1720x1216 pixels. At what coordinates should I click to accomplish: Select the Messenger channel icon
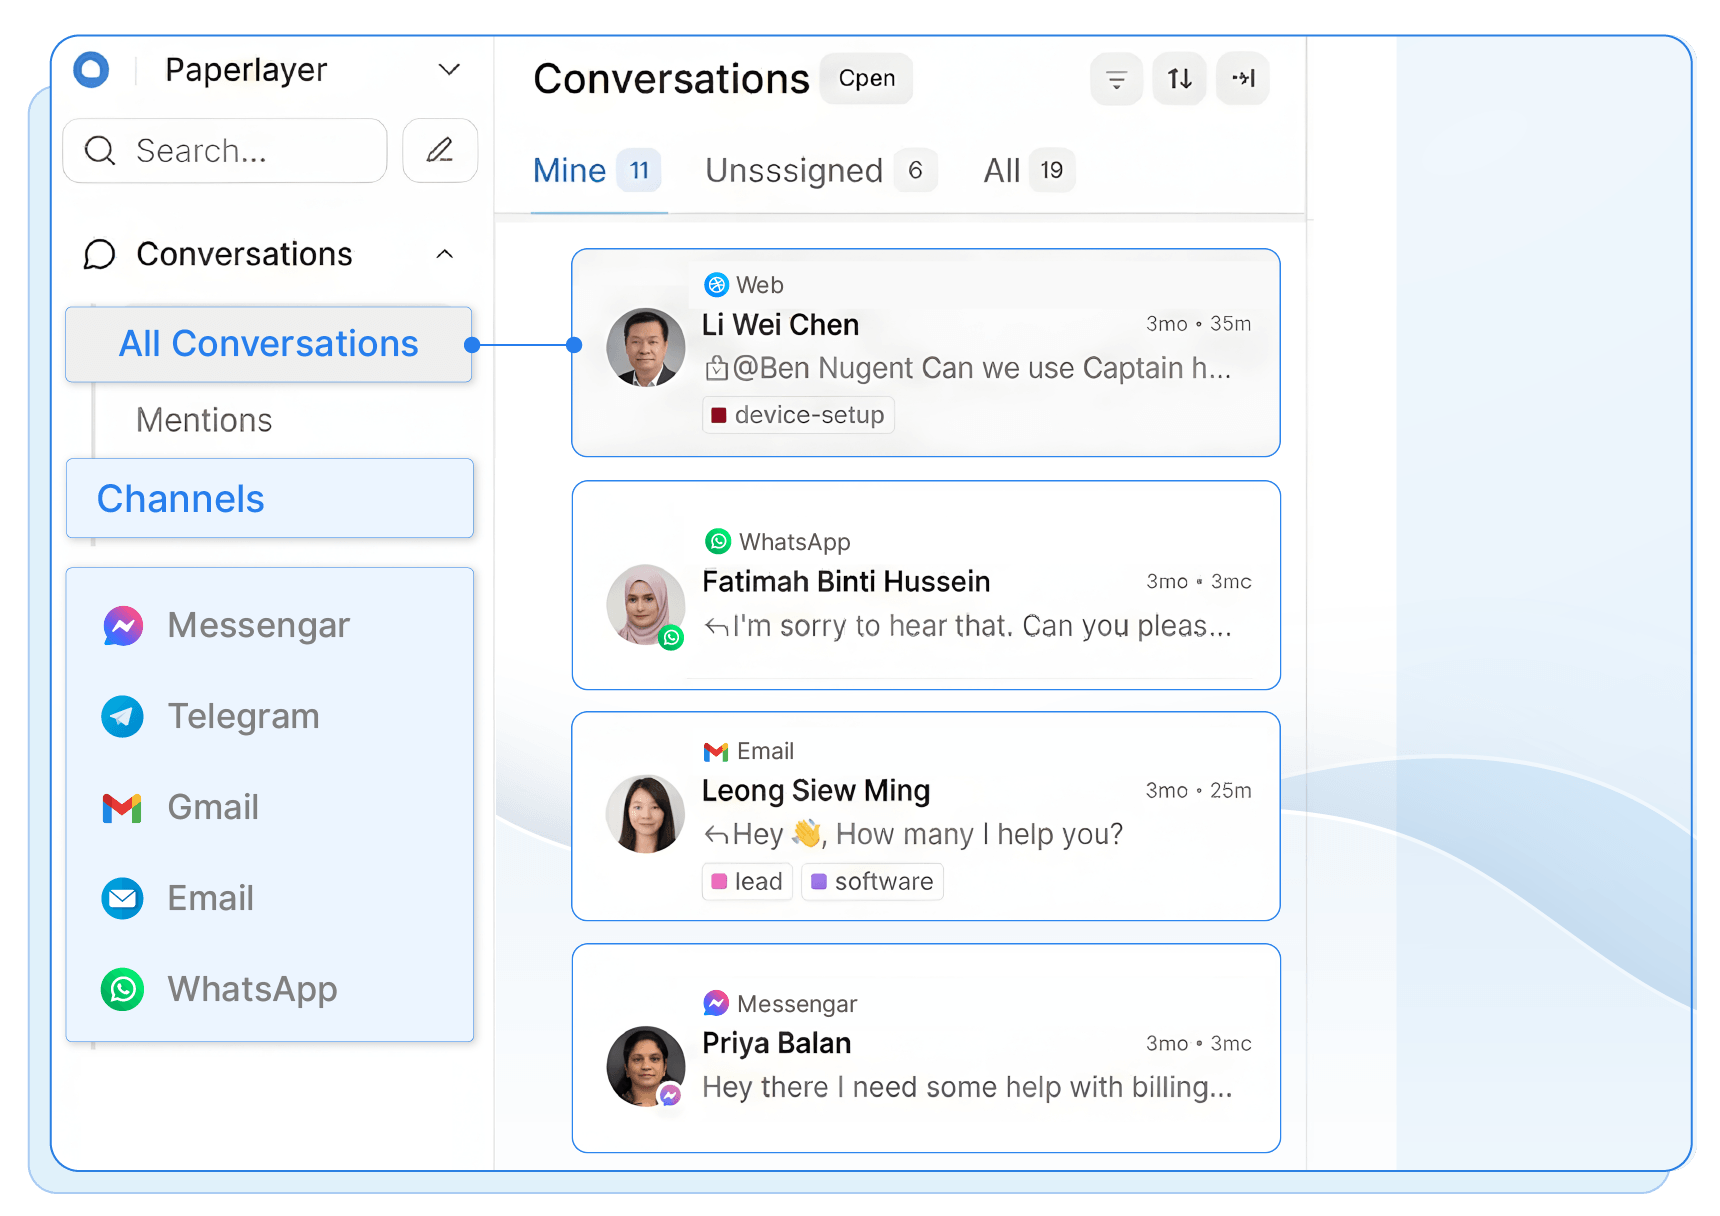(x=122, y=625)
